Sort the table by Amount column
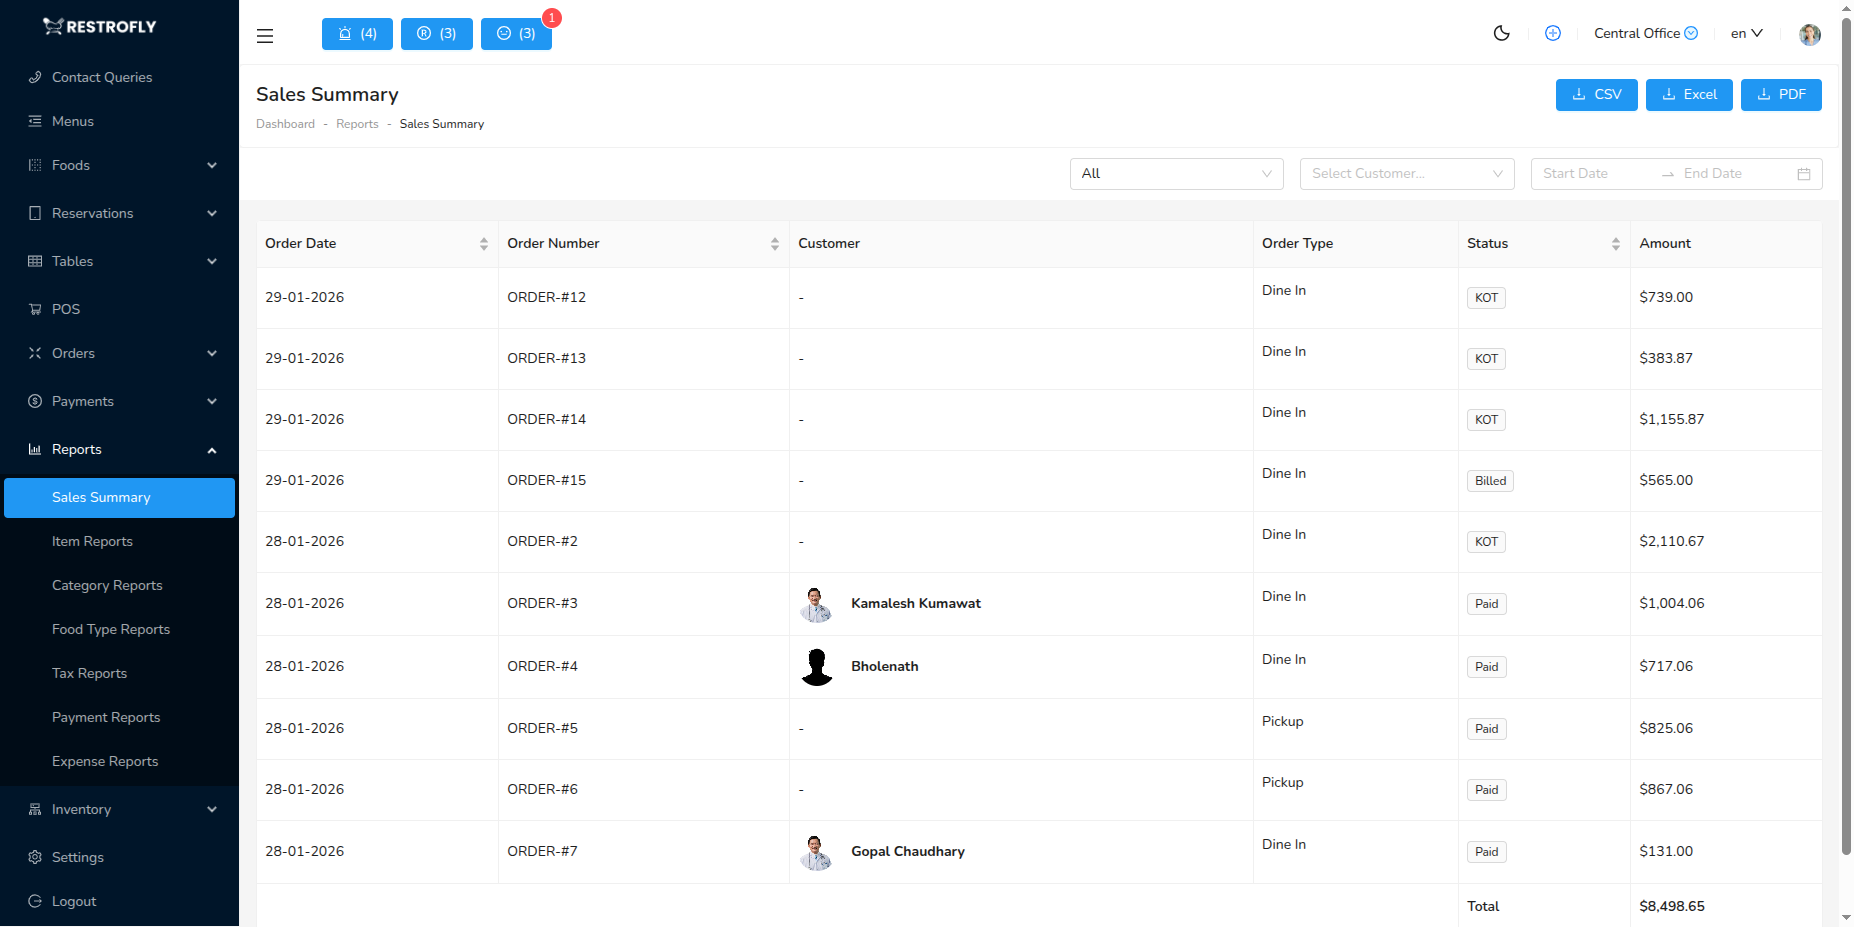This screenshot has height=927, width=1854. [1665, 243]
